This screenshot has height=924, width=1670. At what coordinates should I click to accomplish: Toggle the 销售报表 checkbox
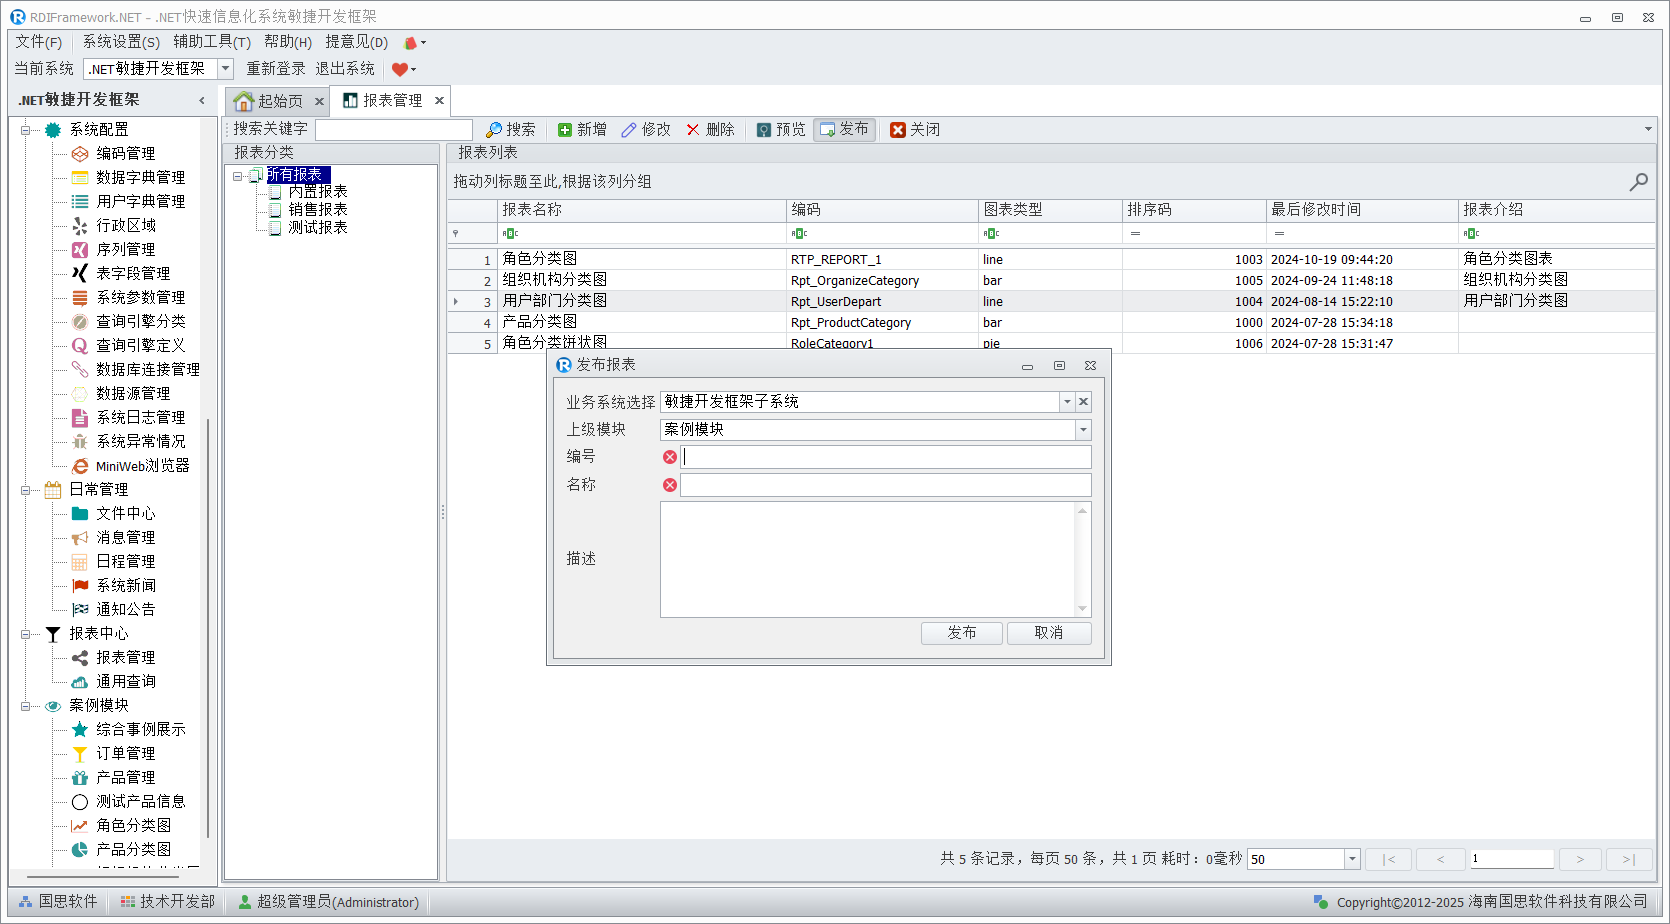point(275,210)
